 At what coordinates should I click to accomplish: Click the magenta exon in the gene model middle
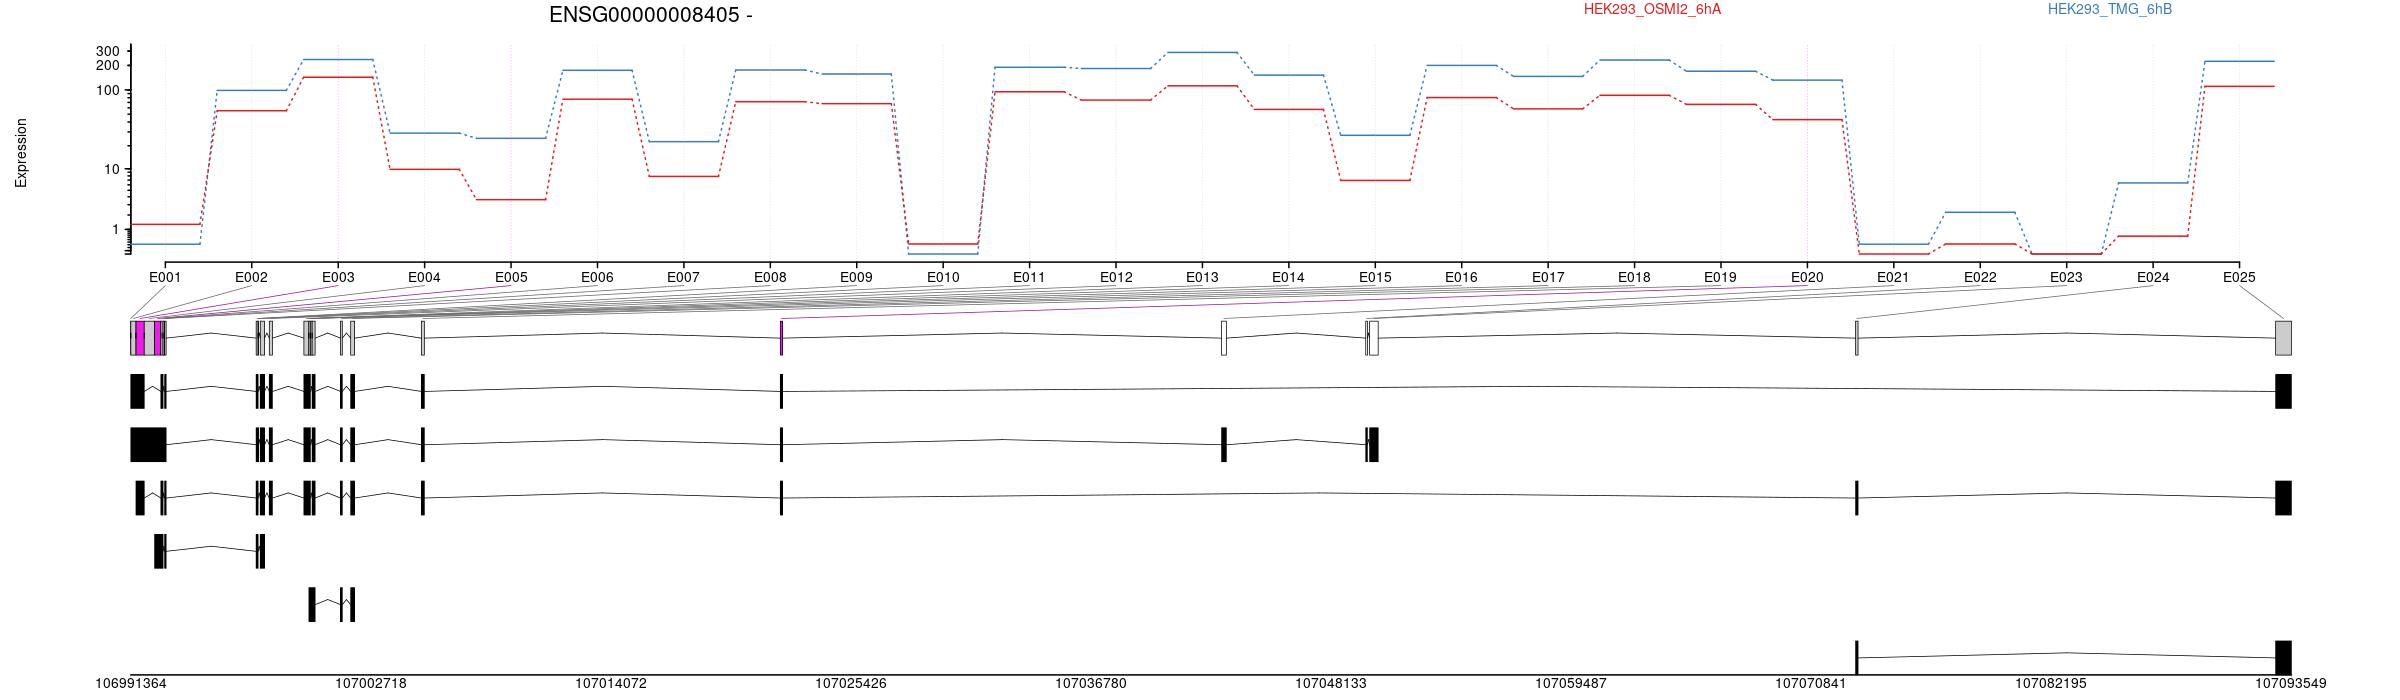pyautogui.click(x=781, y=338)
